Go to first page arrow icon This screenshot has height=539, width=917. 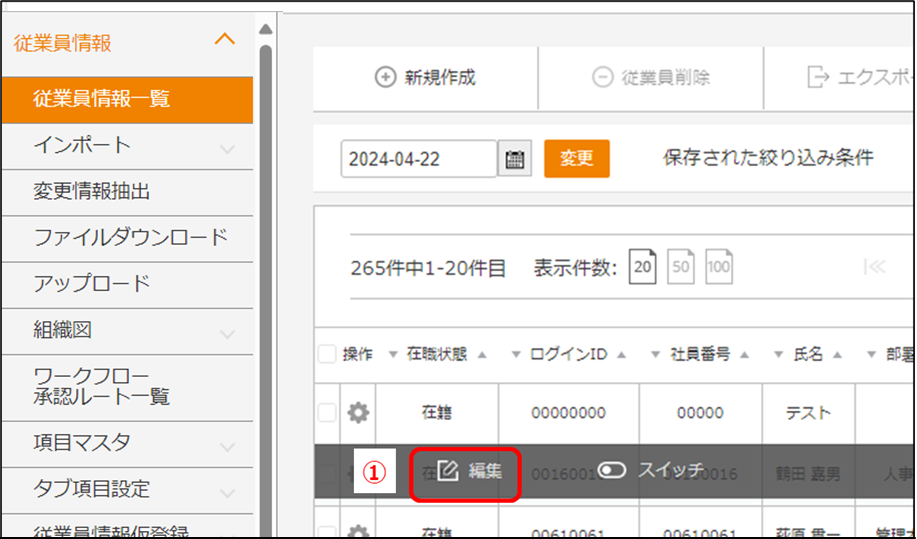pos(874,267)
